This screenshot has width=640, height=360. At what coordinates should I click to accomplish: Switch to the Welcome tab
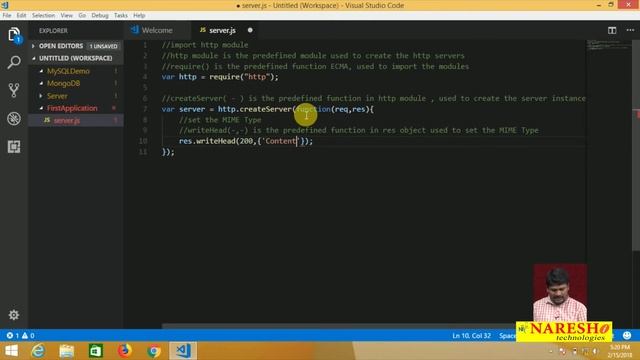(157, 30)
